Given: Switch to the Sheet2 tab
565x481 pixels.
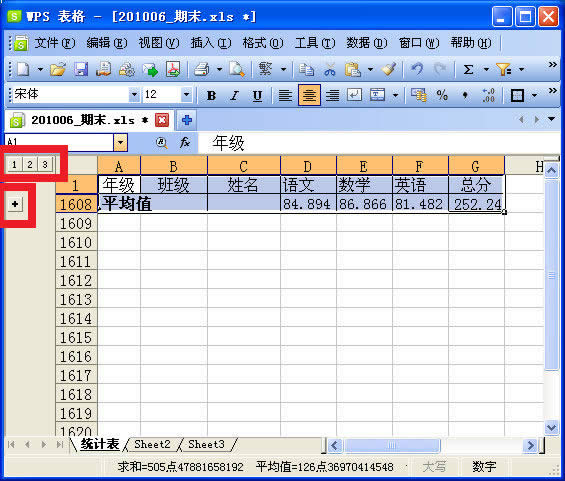Looking at the screenshot, I should click(x=152, y=444).
